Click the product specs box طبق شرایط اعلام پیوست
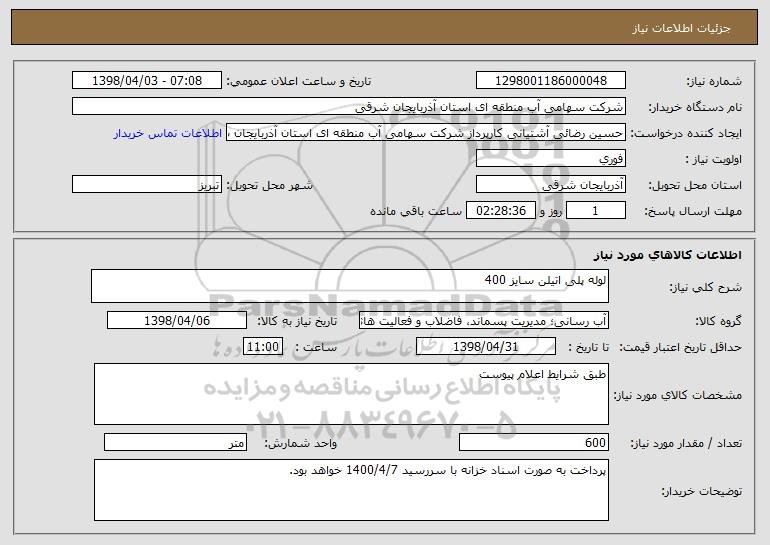Screen dimensions: 770x545 click(x=351, y=394)
